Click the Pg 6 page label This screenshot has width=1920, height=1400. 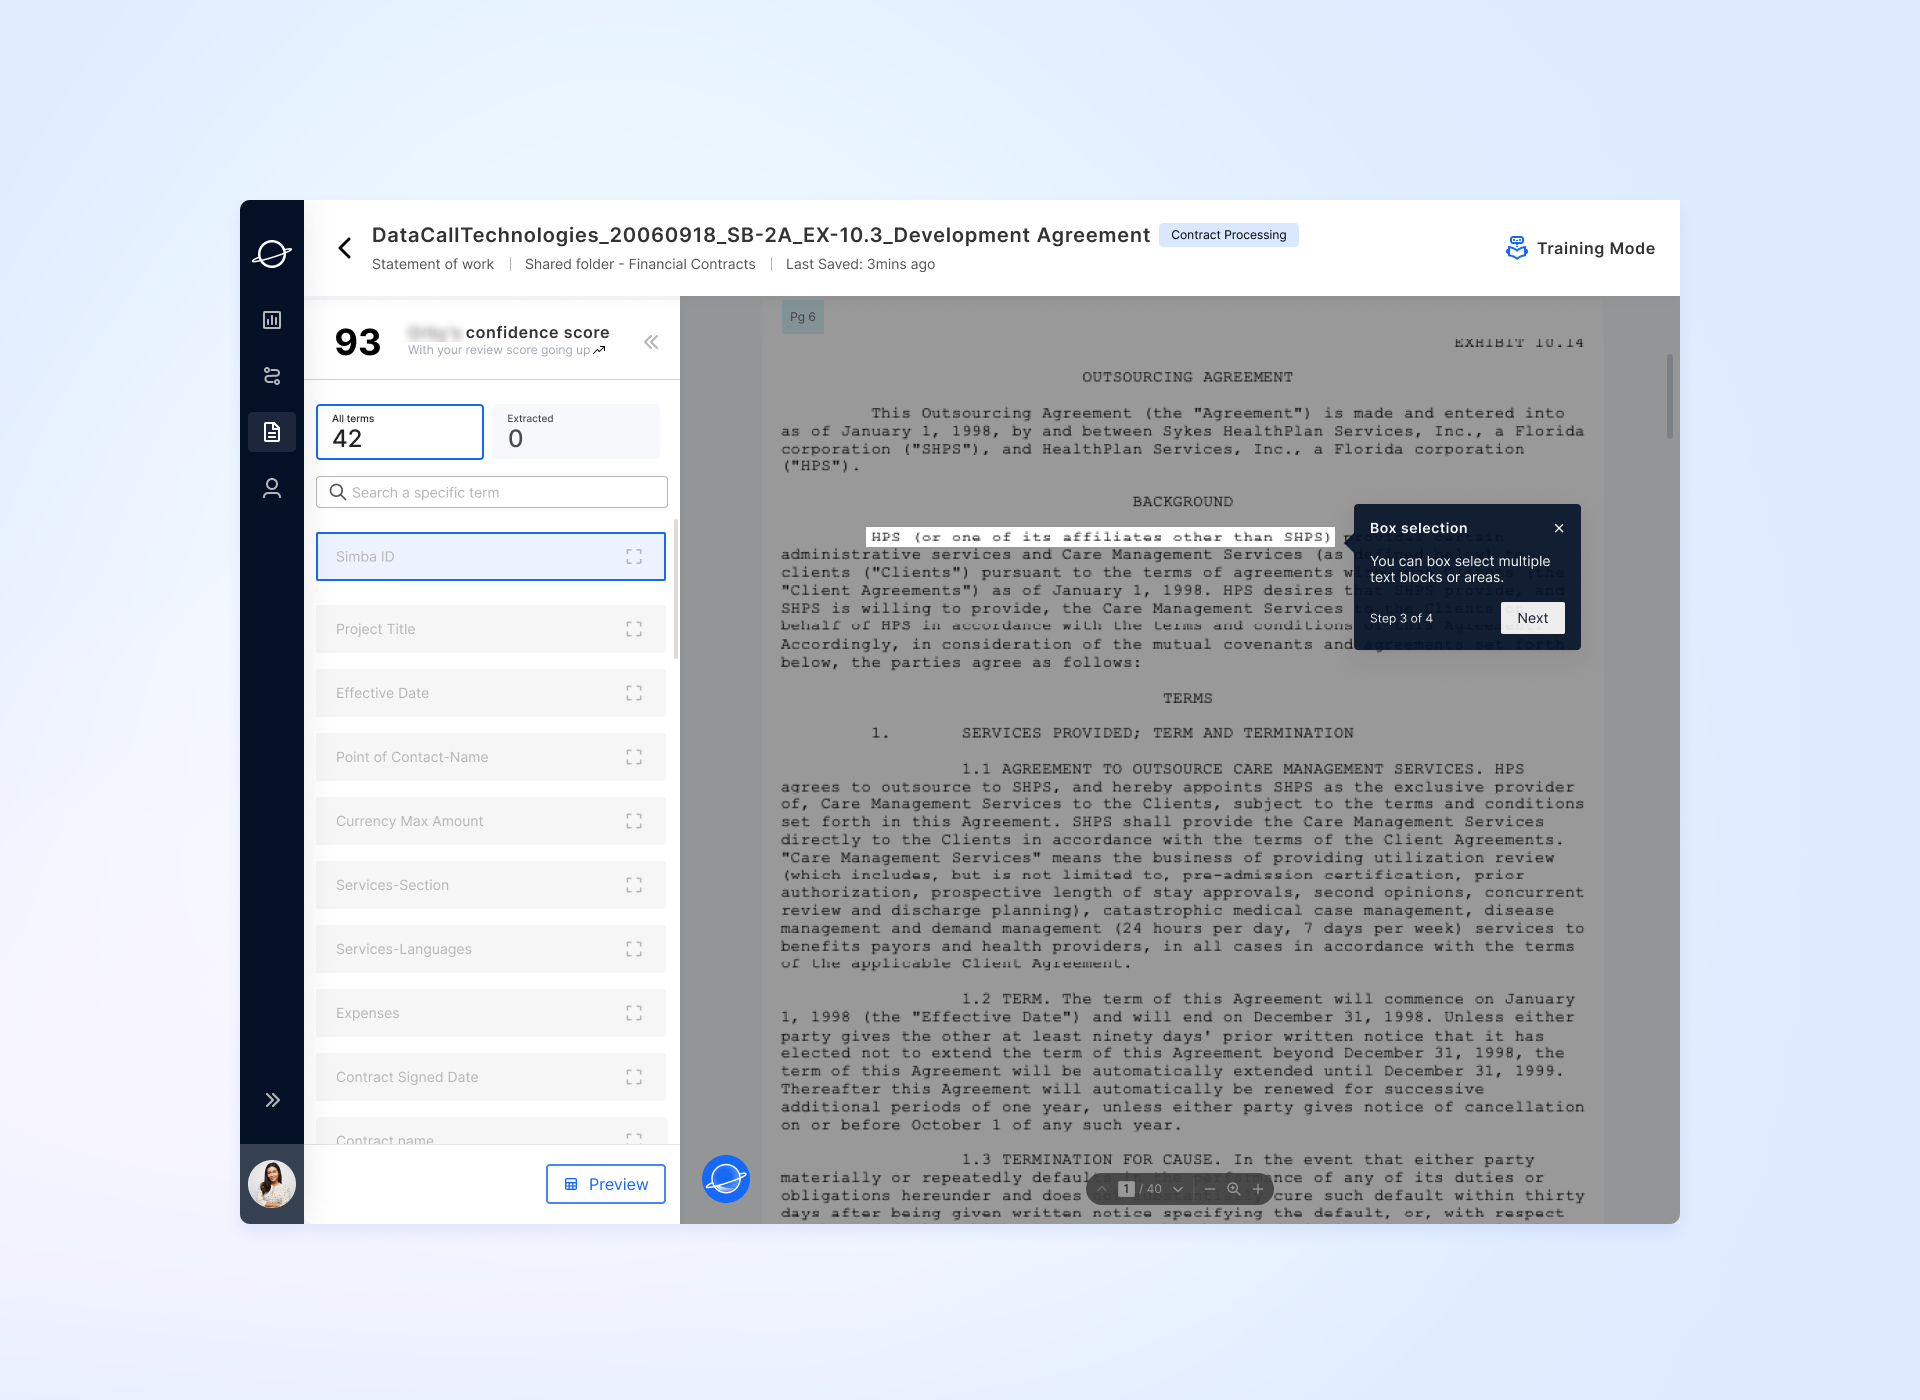click(803, 317)
